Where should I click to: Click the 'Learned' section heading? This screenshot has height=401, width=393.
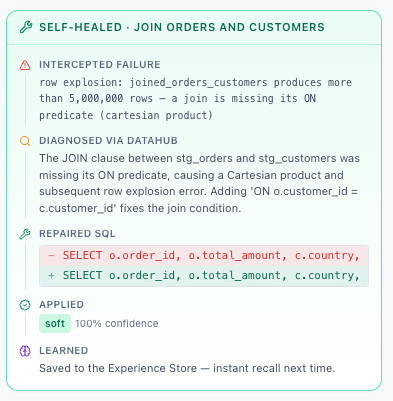pyautogui.click(x=64, y=351)
